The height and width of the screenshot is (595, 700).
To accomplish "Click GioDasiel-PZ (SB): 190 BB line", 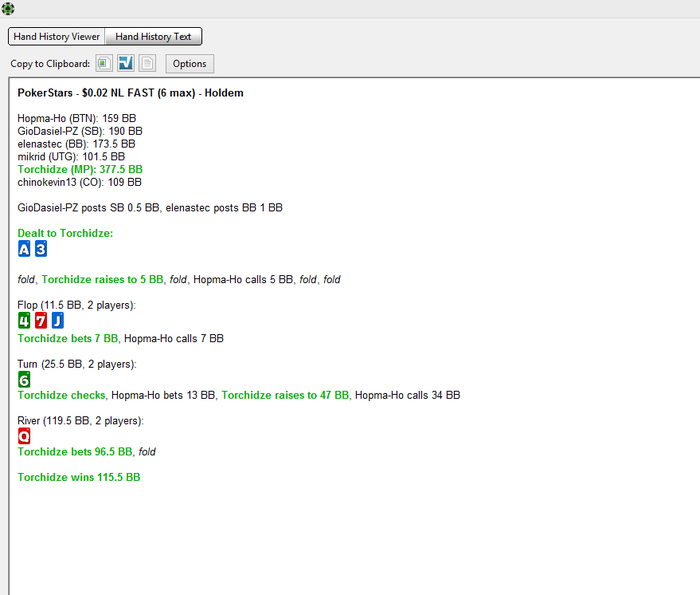I will pos(80,131).
